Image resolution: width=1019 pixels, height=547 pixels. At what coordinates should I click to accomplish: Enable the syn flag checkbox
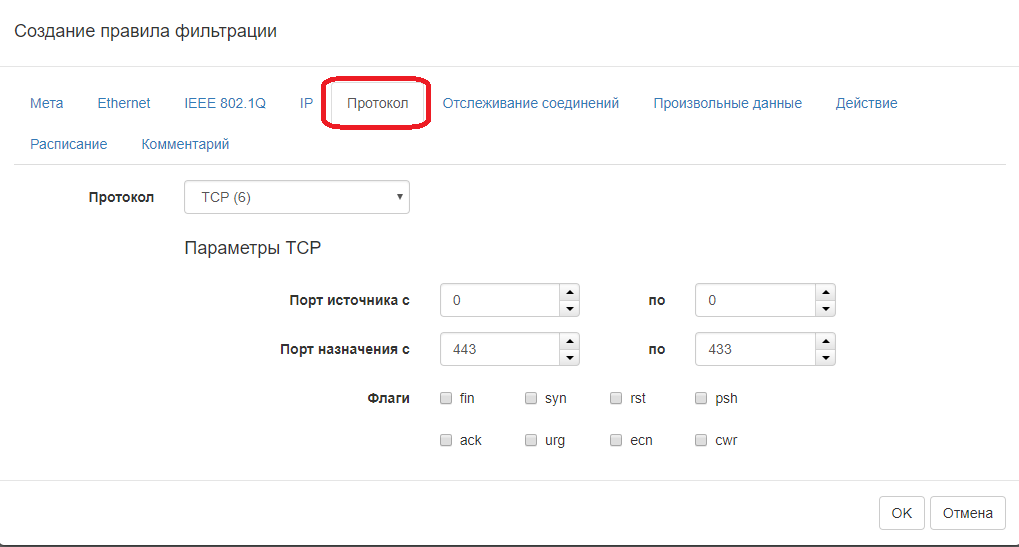tap(532, 398)
